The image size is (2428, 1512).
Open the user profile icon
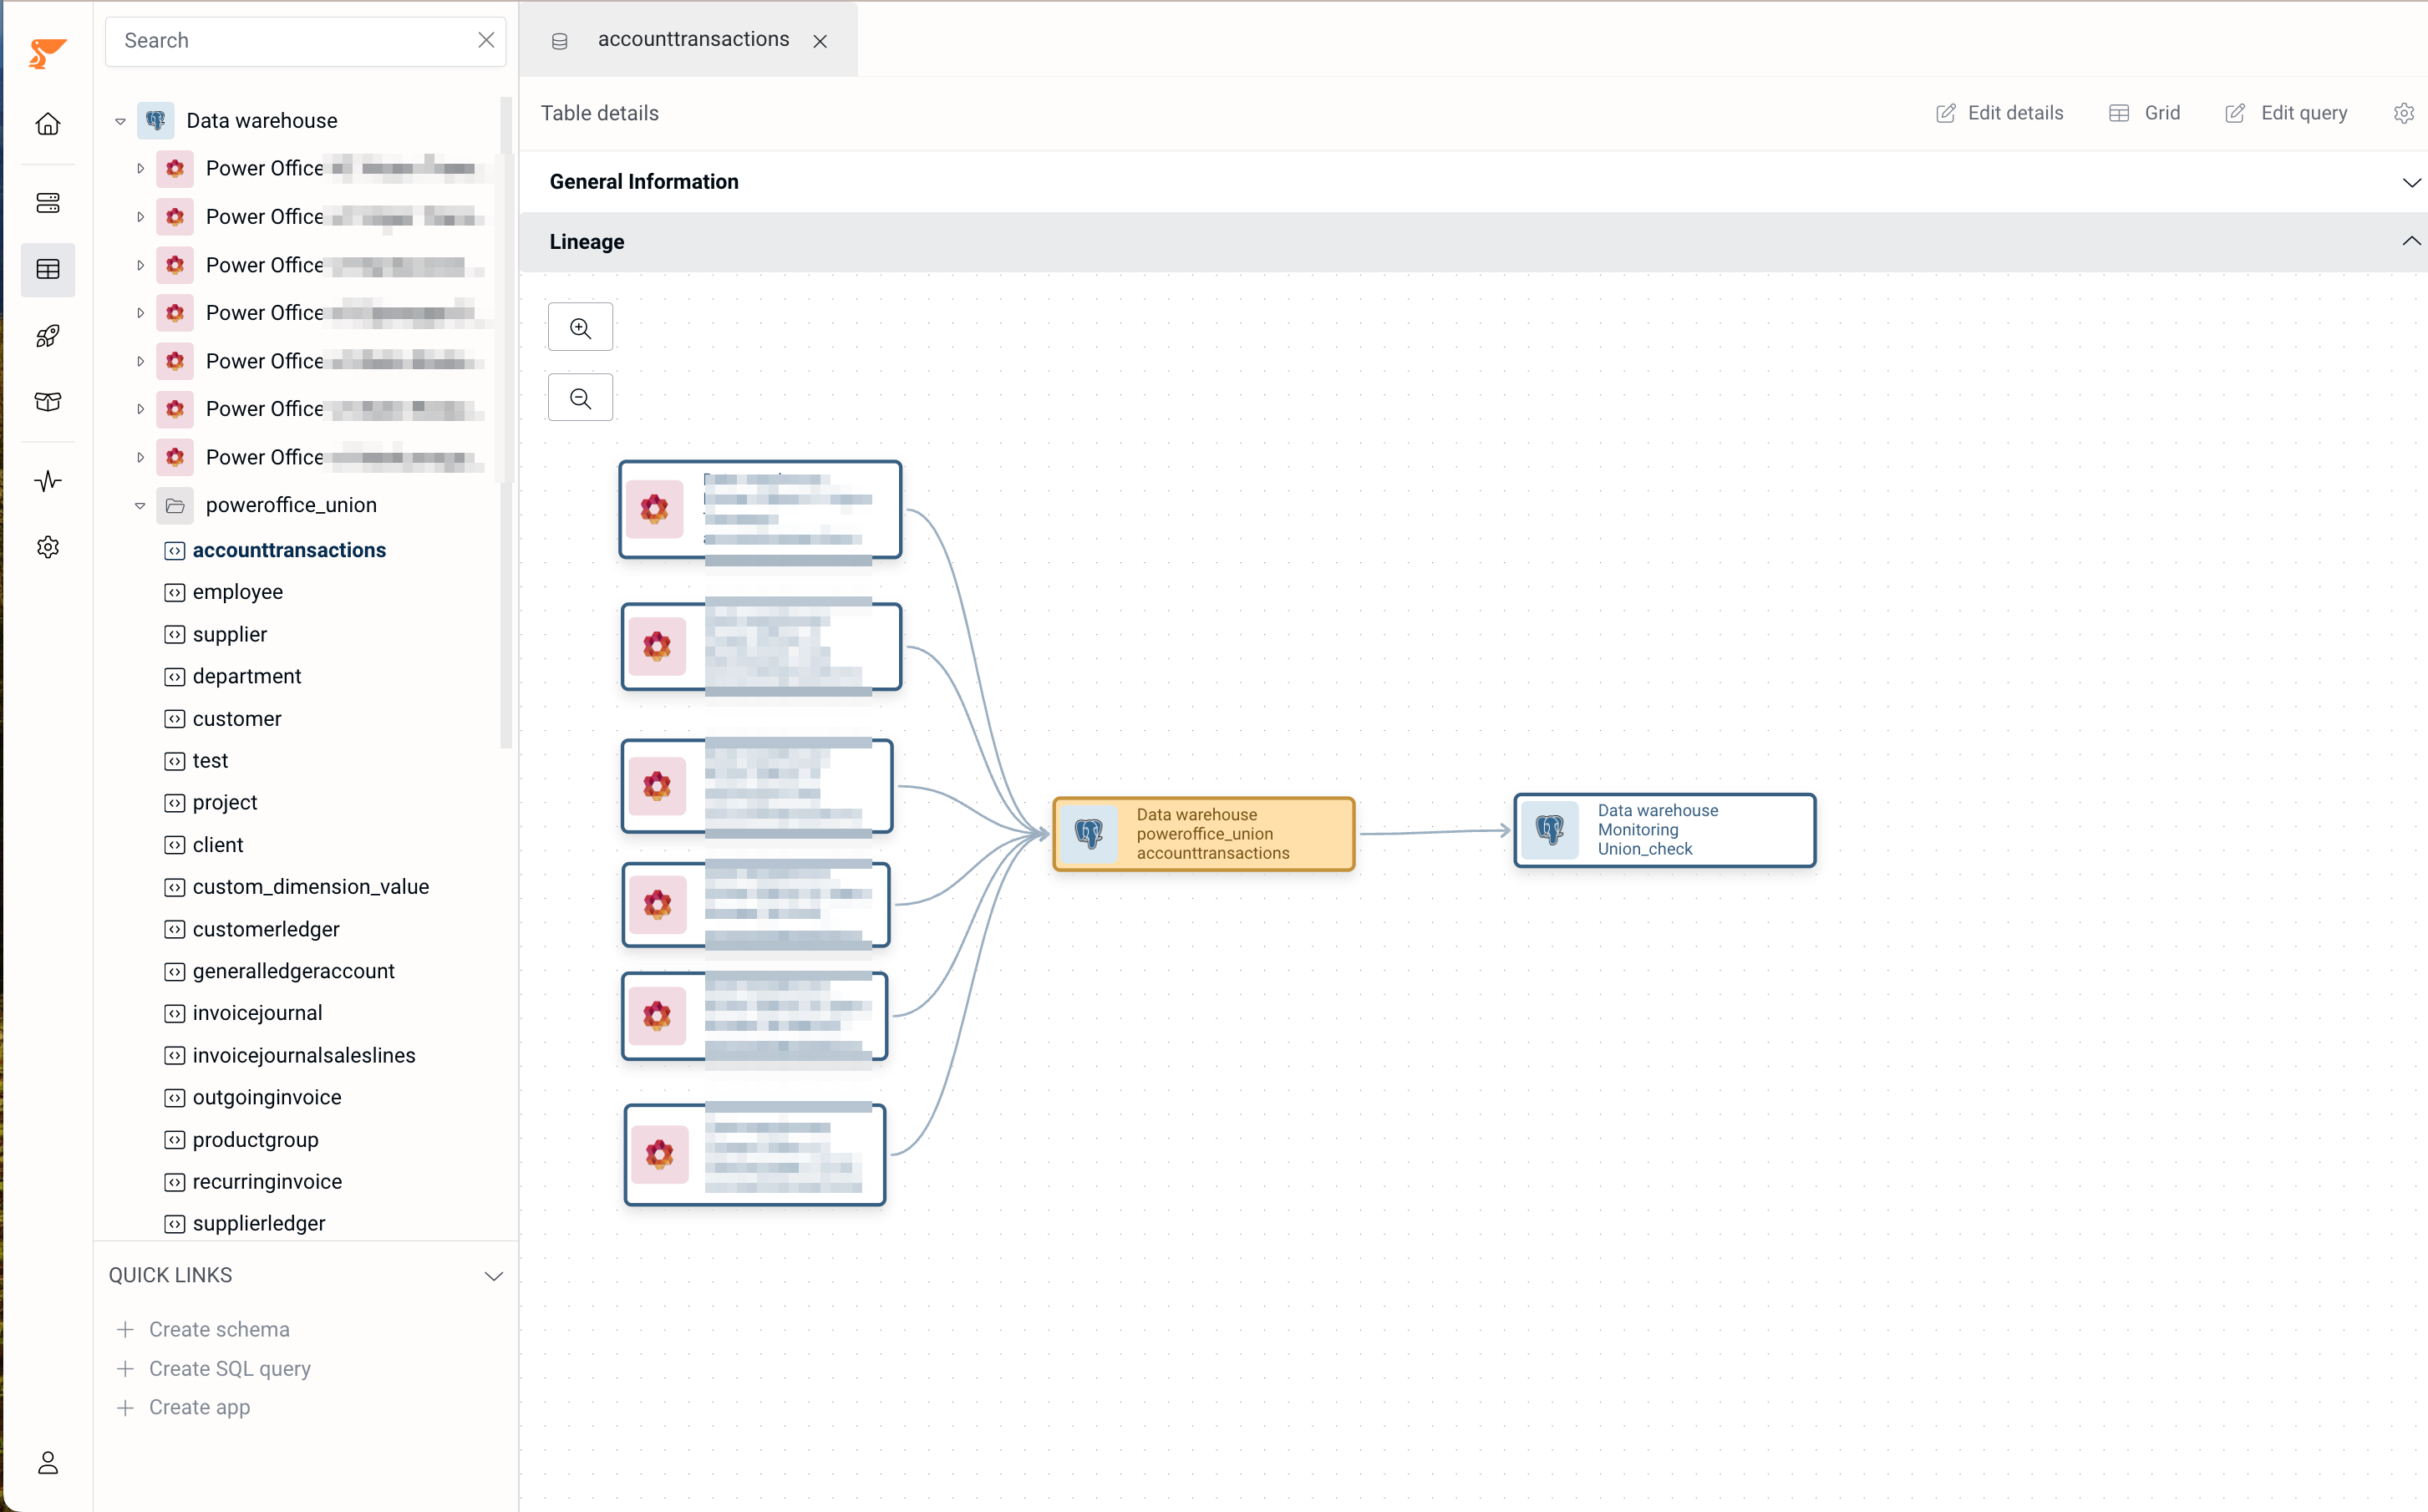click(x=48, y=1463)
